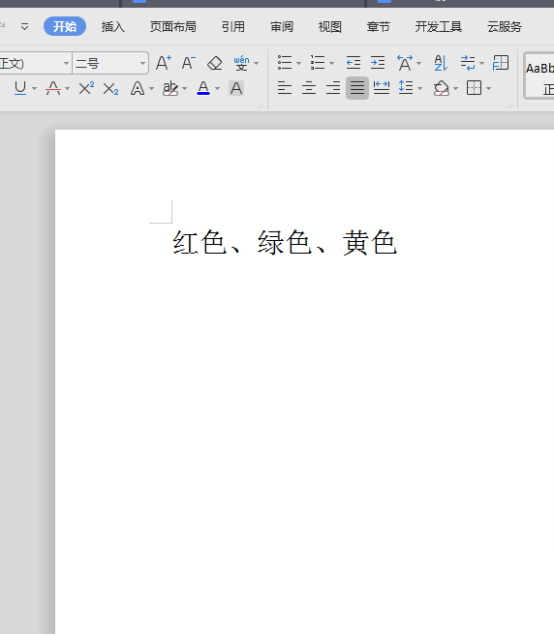Apply underline formatting
Image resolution: width=554 pixels, height=635 pixels.
pos(20,88)
